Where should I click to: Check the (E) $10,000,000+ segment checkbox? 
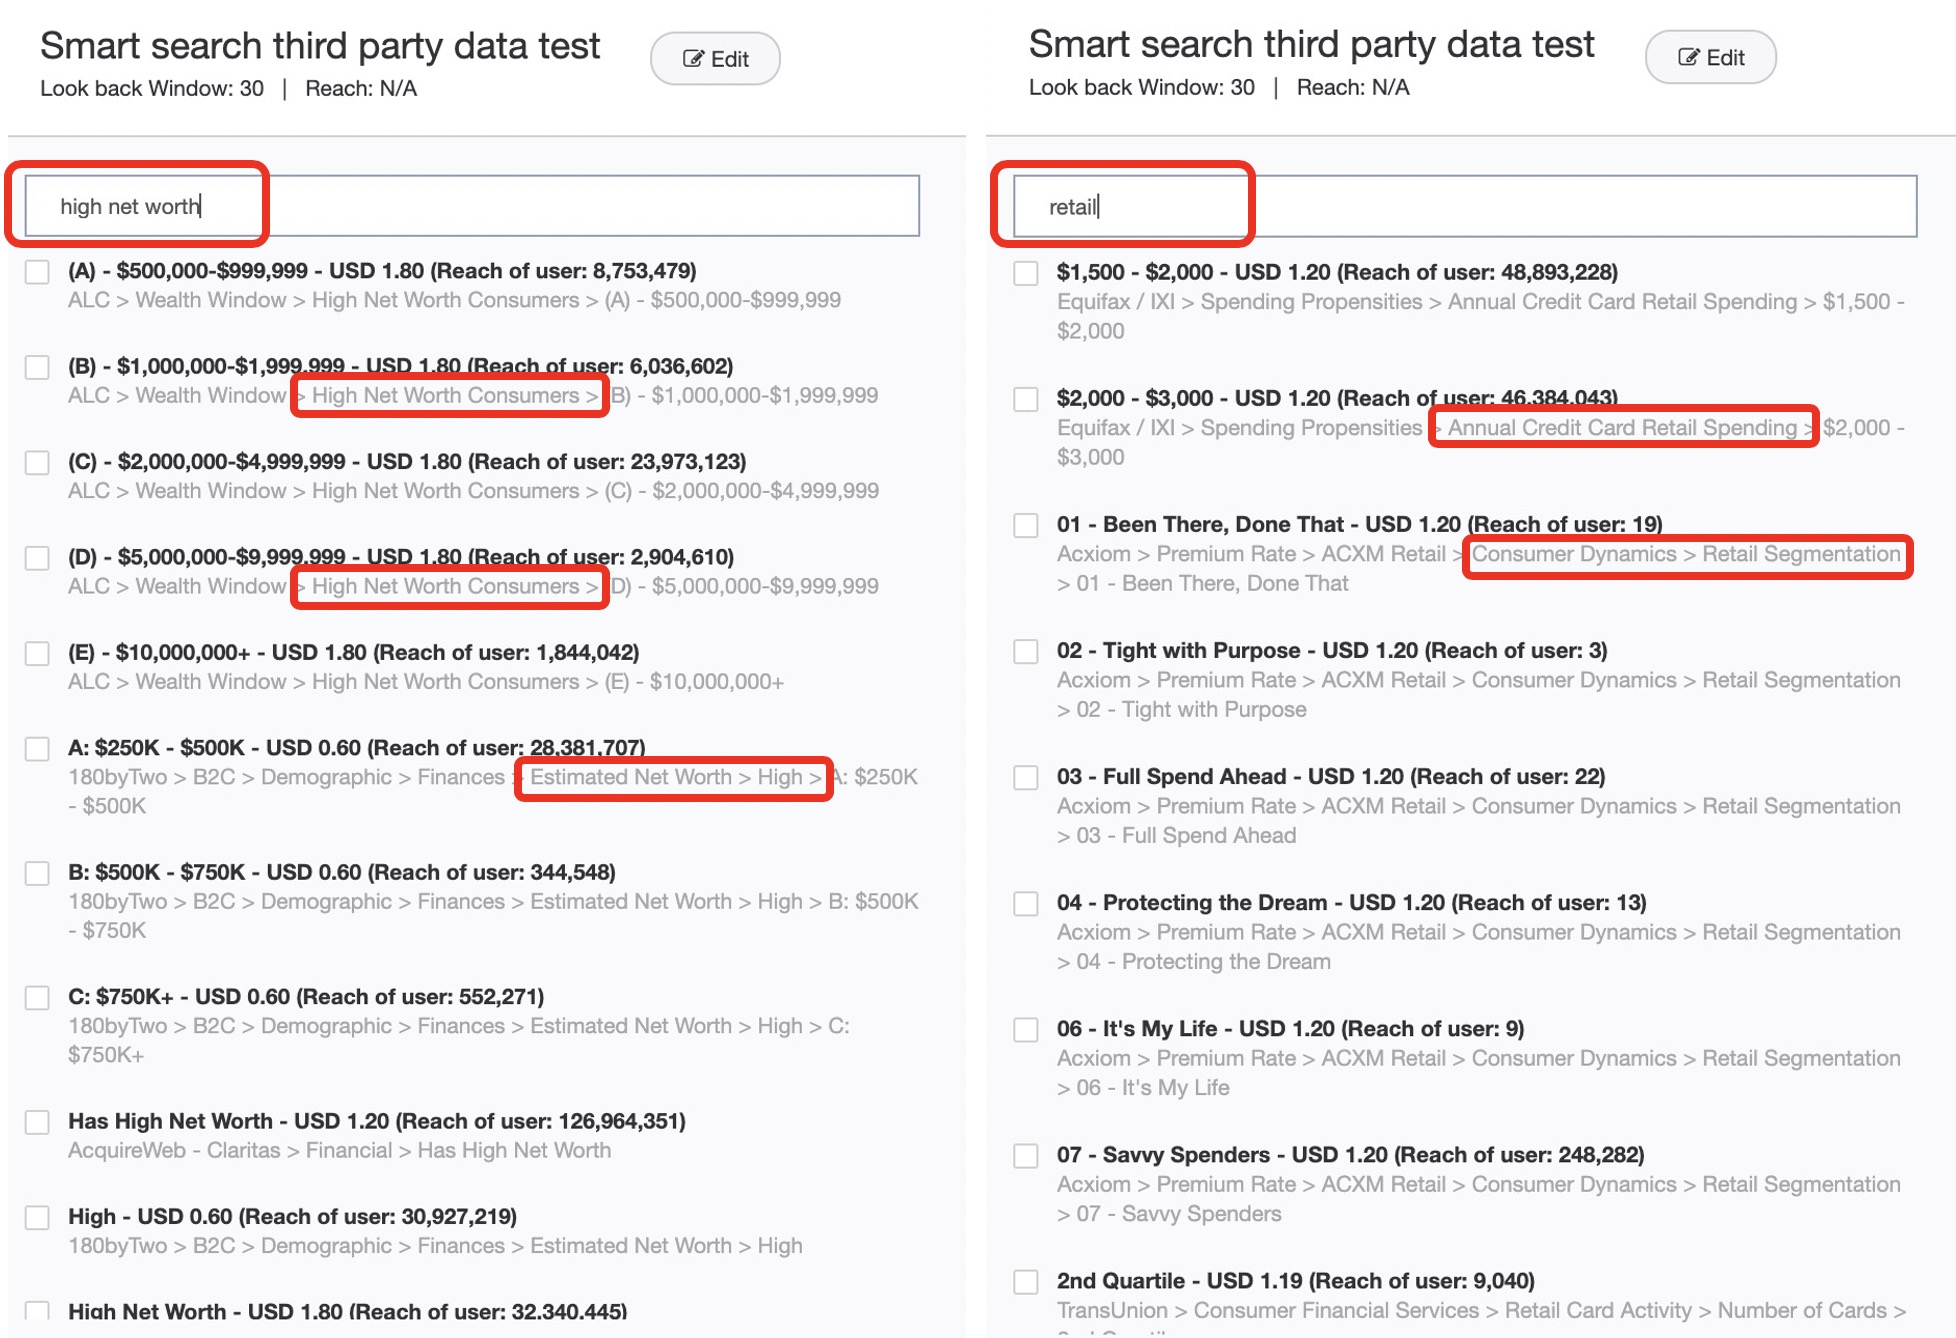(x=38, y=654)
